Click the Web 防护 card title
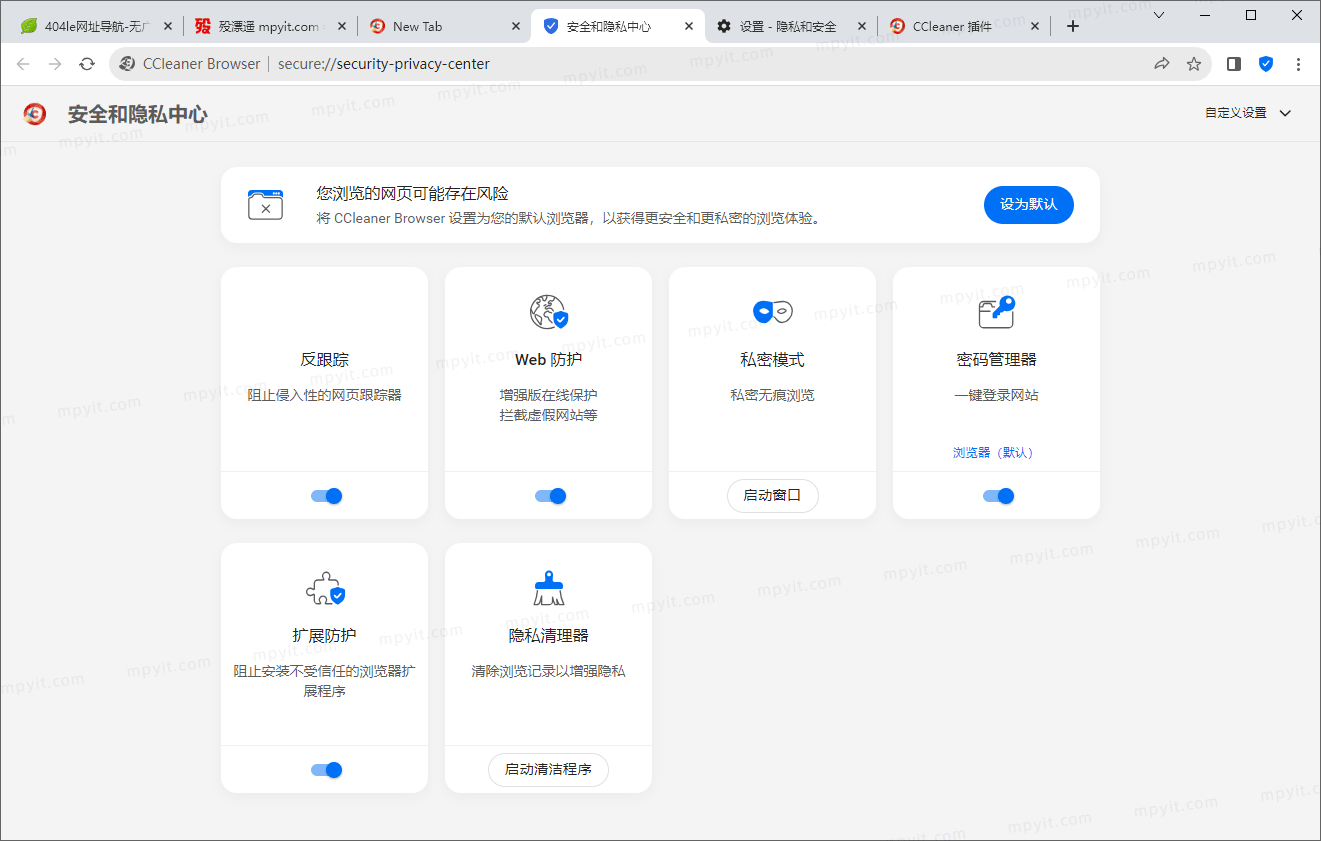 coord(548,360)
